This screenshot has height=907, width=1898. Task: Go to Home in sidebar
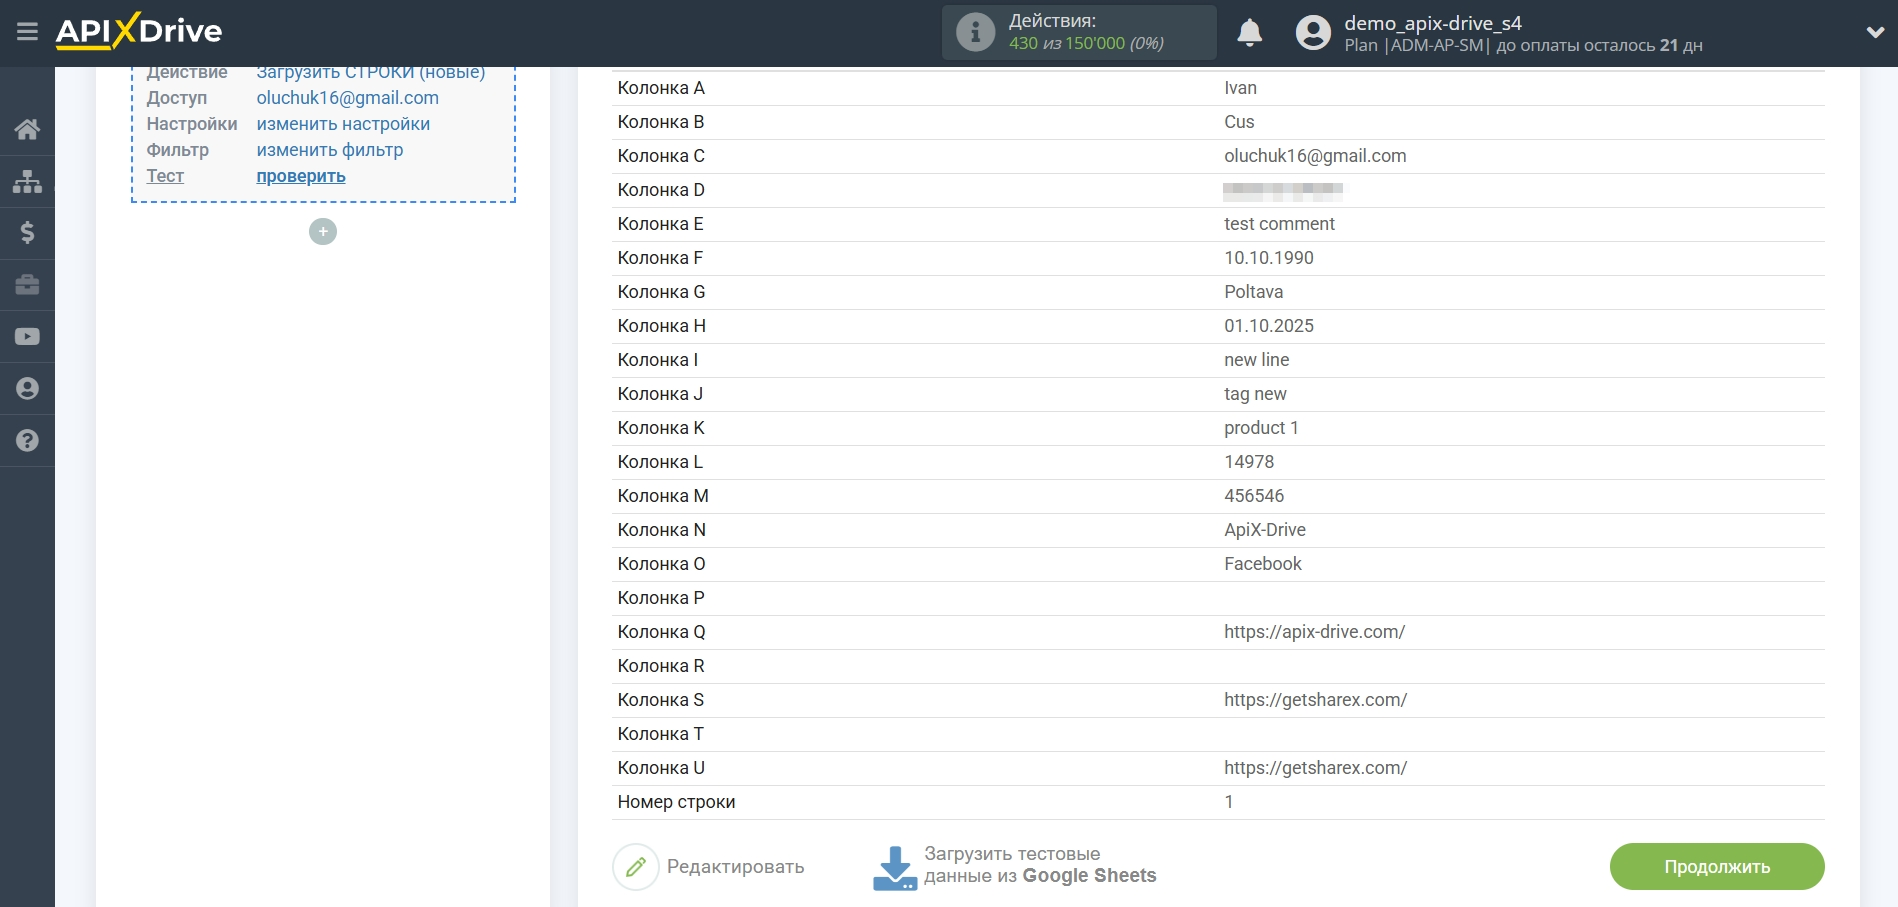pos(27,129)
